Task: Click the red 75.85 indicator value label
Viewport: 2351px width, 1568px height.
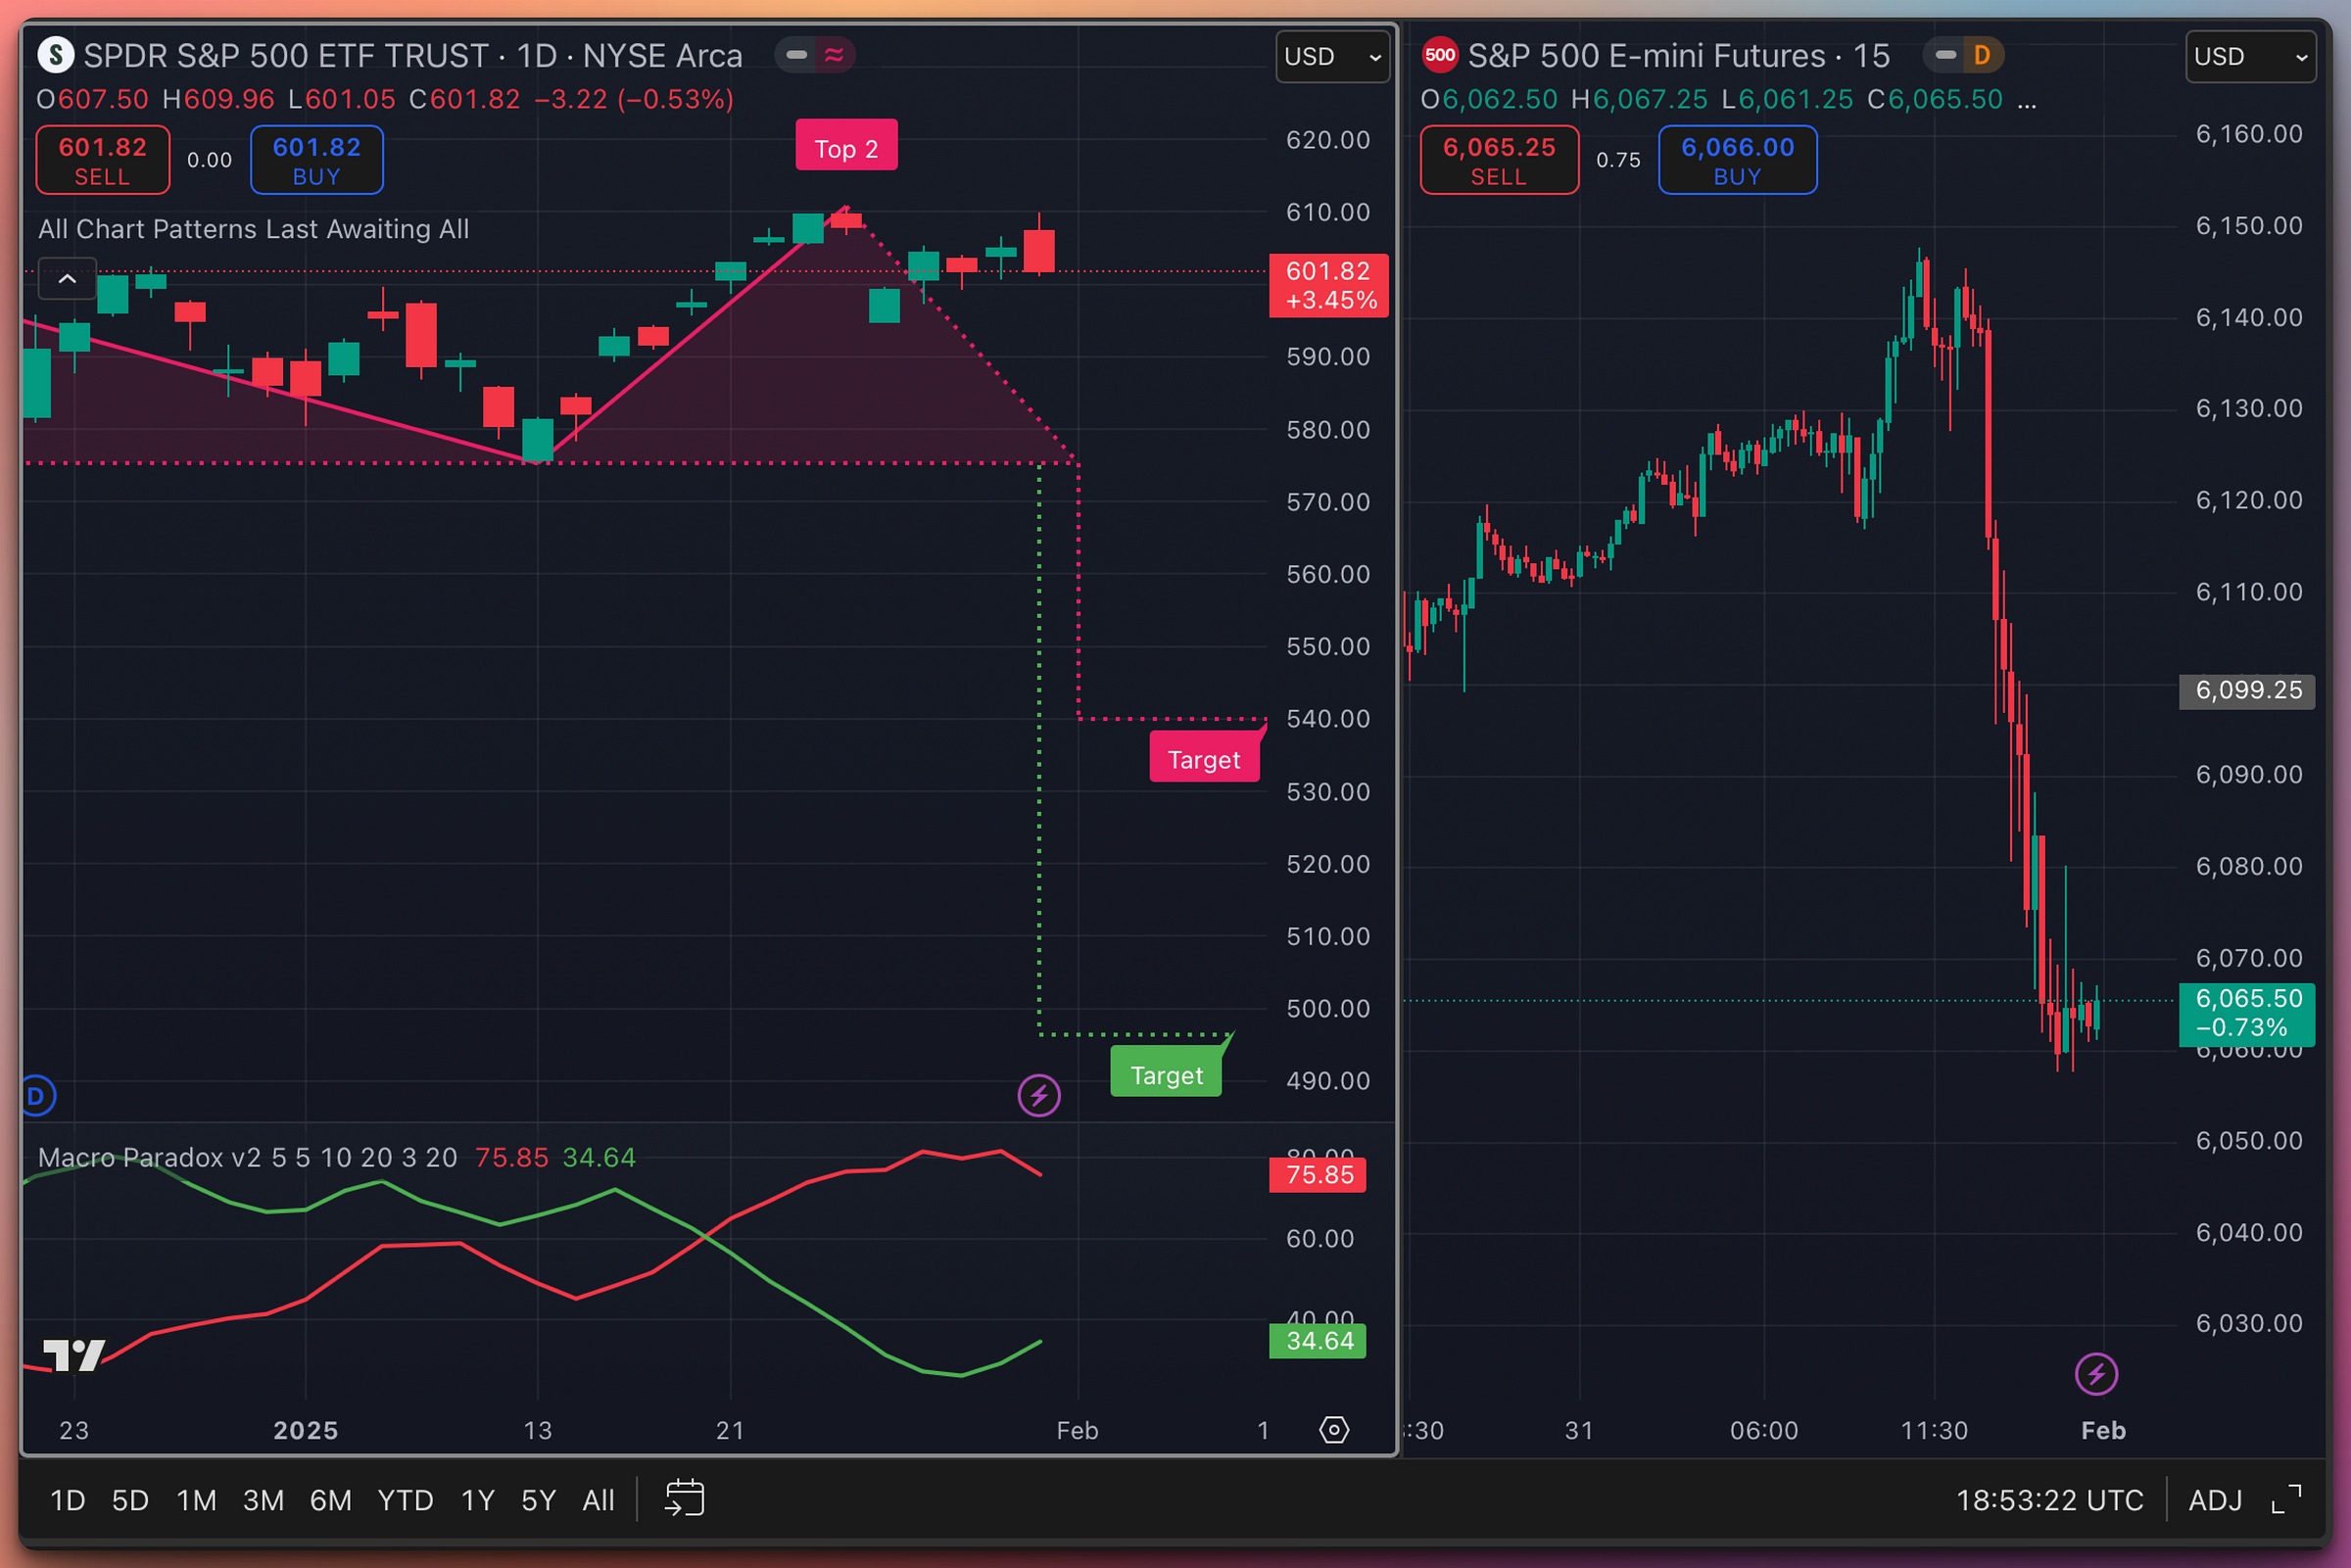Action: point(1318,1174)
